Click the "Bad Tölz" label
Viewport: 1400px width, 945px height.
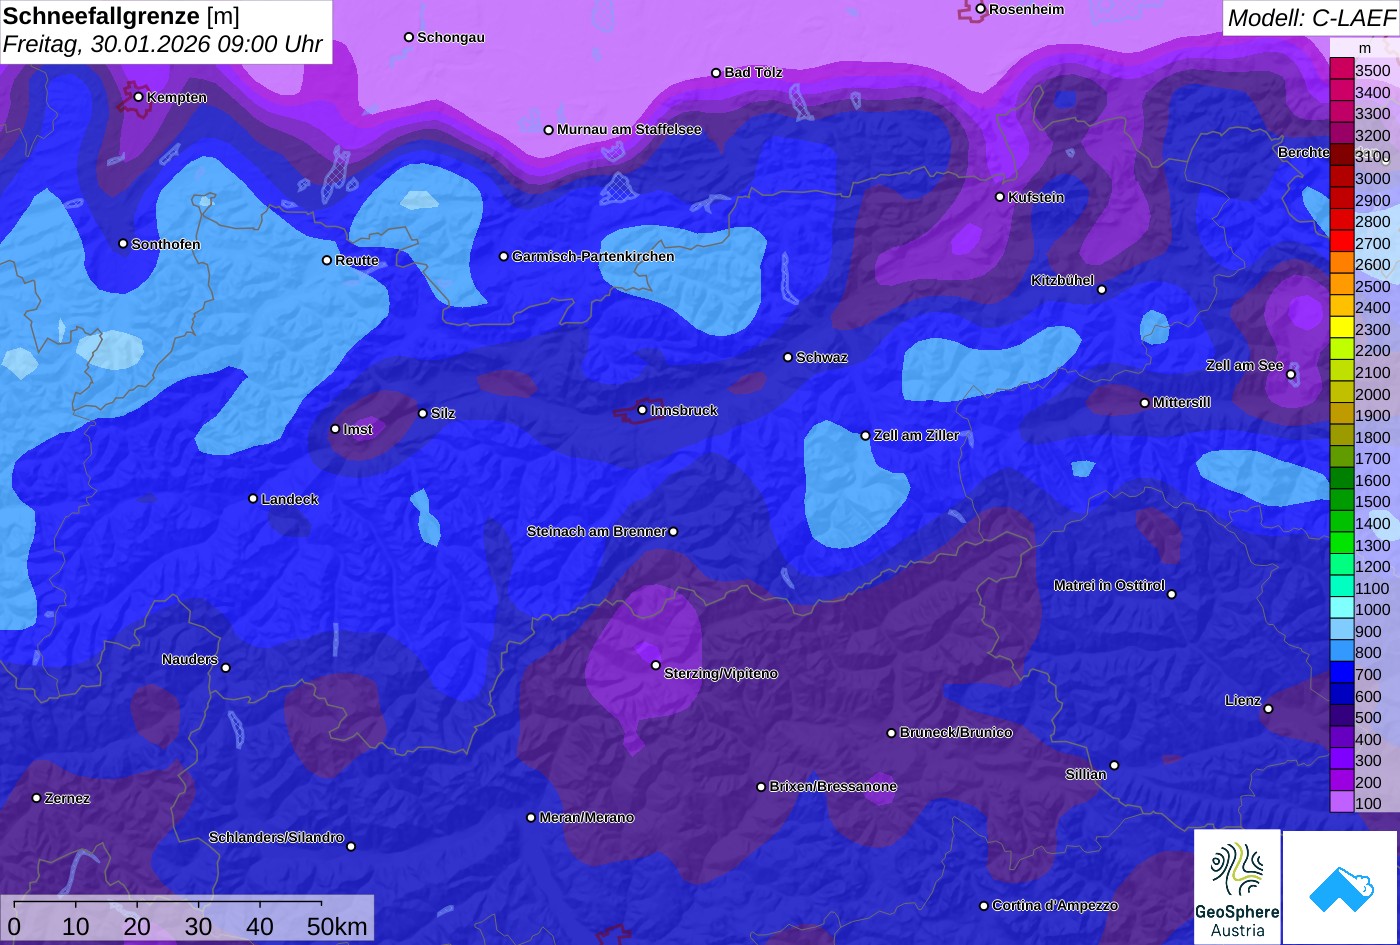pyautogui.click(x=754, y=73)
